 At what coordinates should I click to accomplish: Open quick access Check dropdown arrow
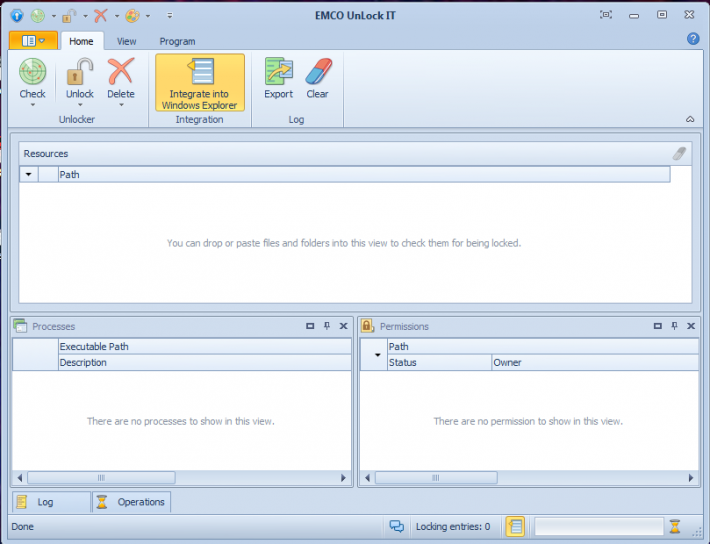click(x=53, y=16)
